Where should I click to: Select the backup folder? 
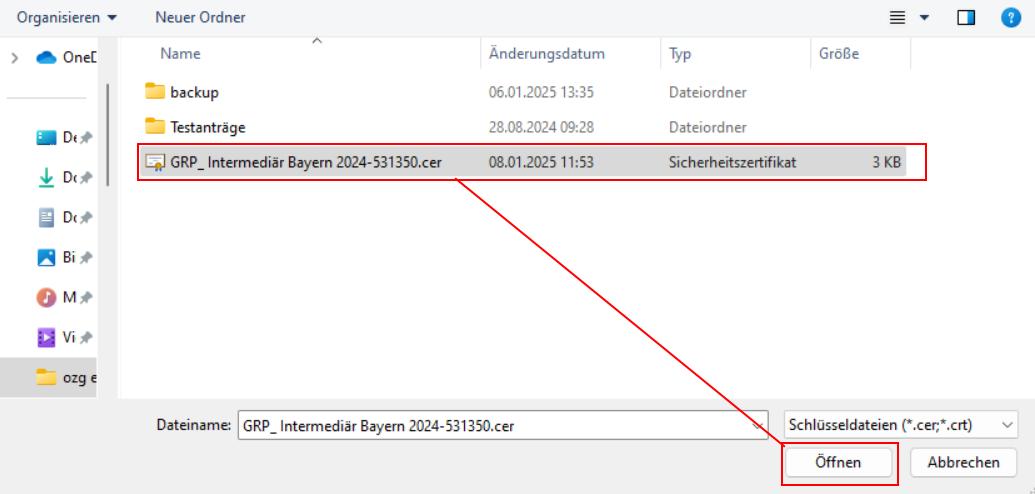[x=194, y=92]
